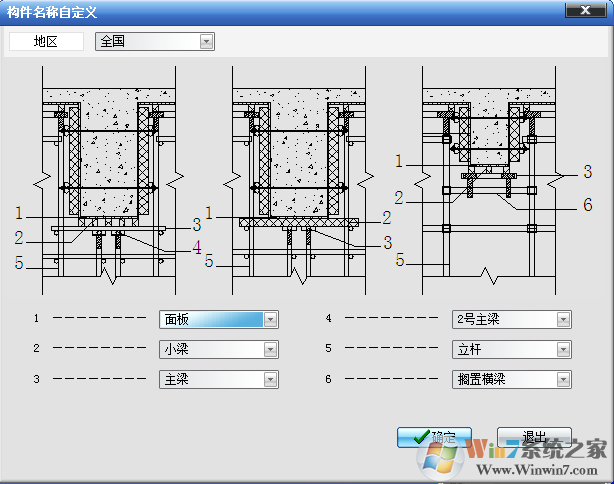Click the 地区 label box

click(46, 42)
